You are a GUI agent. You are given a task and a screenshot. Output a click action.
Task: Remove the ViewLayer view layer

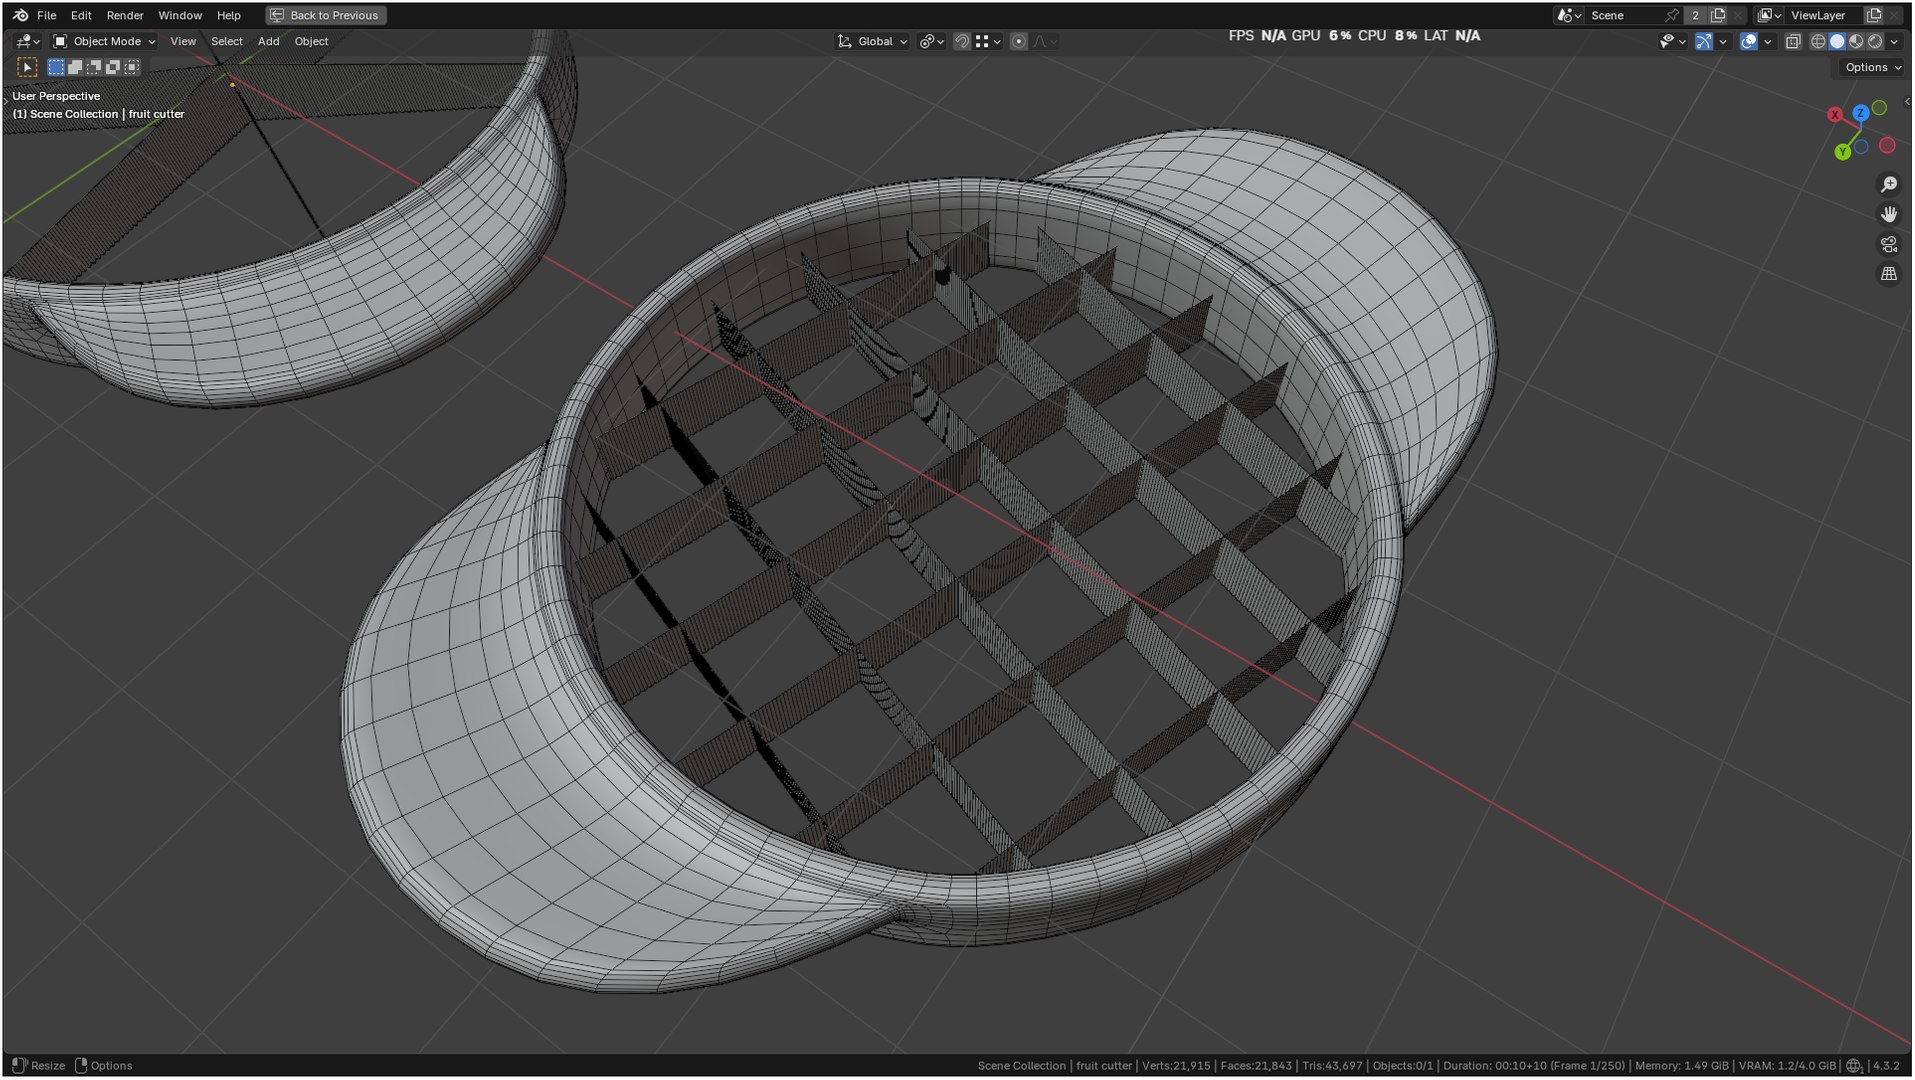(x=1895, y=15)
